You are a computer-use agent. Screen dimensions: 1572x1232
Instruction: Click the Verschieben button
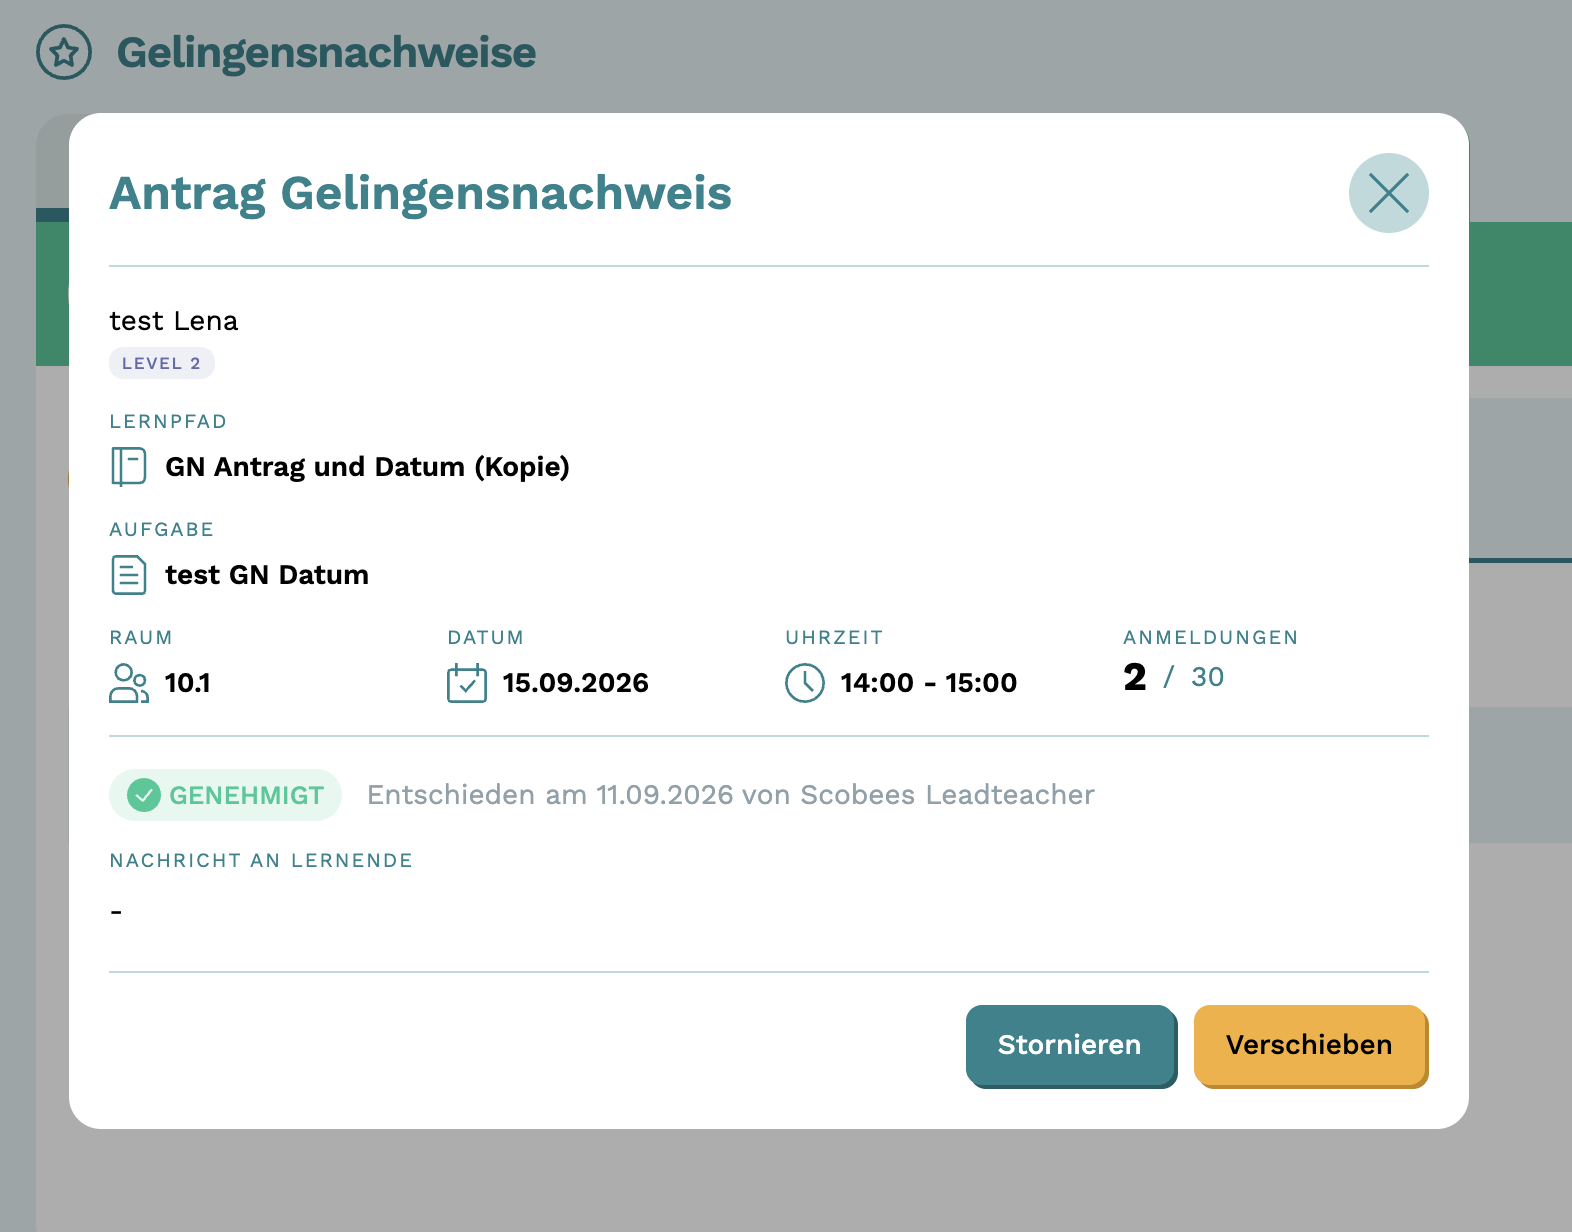click(1310, 1045)
